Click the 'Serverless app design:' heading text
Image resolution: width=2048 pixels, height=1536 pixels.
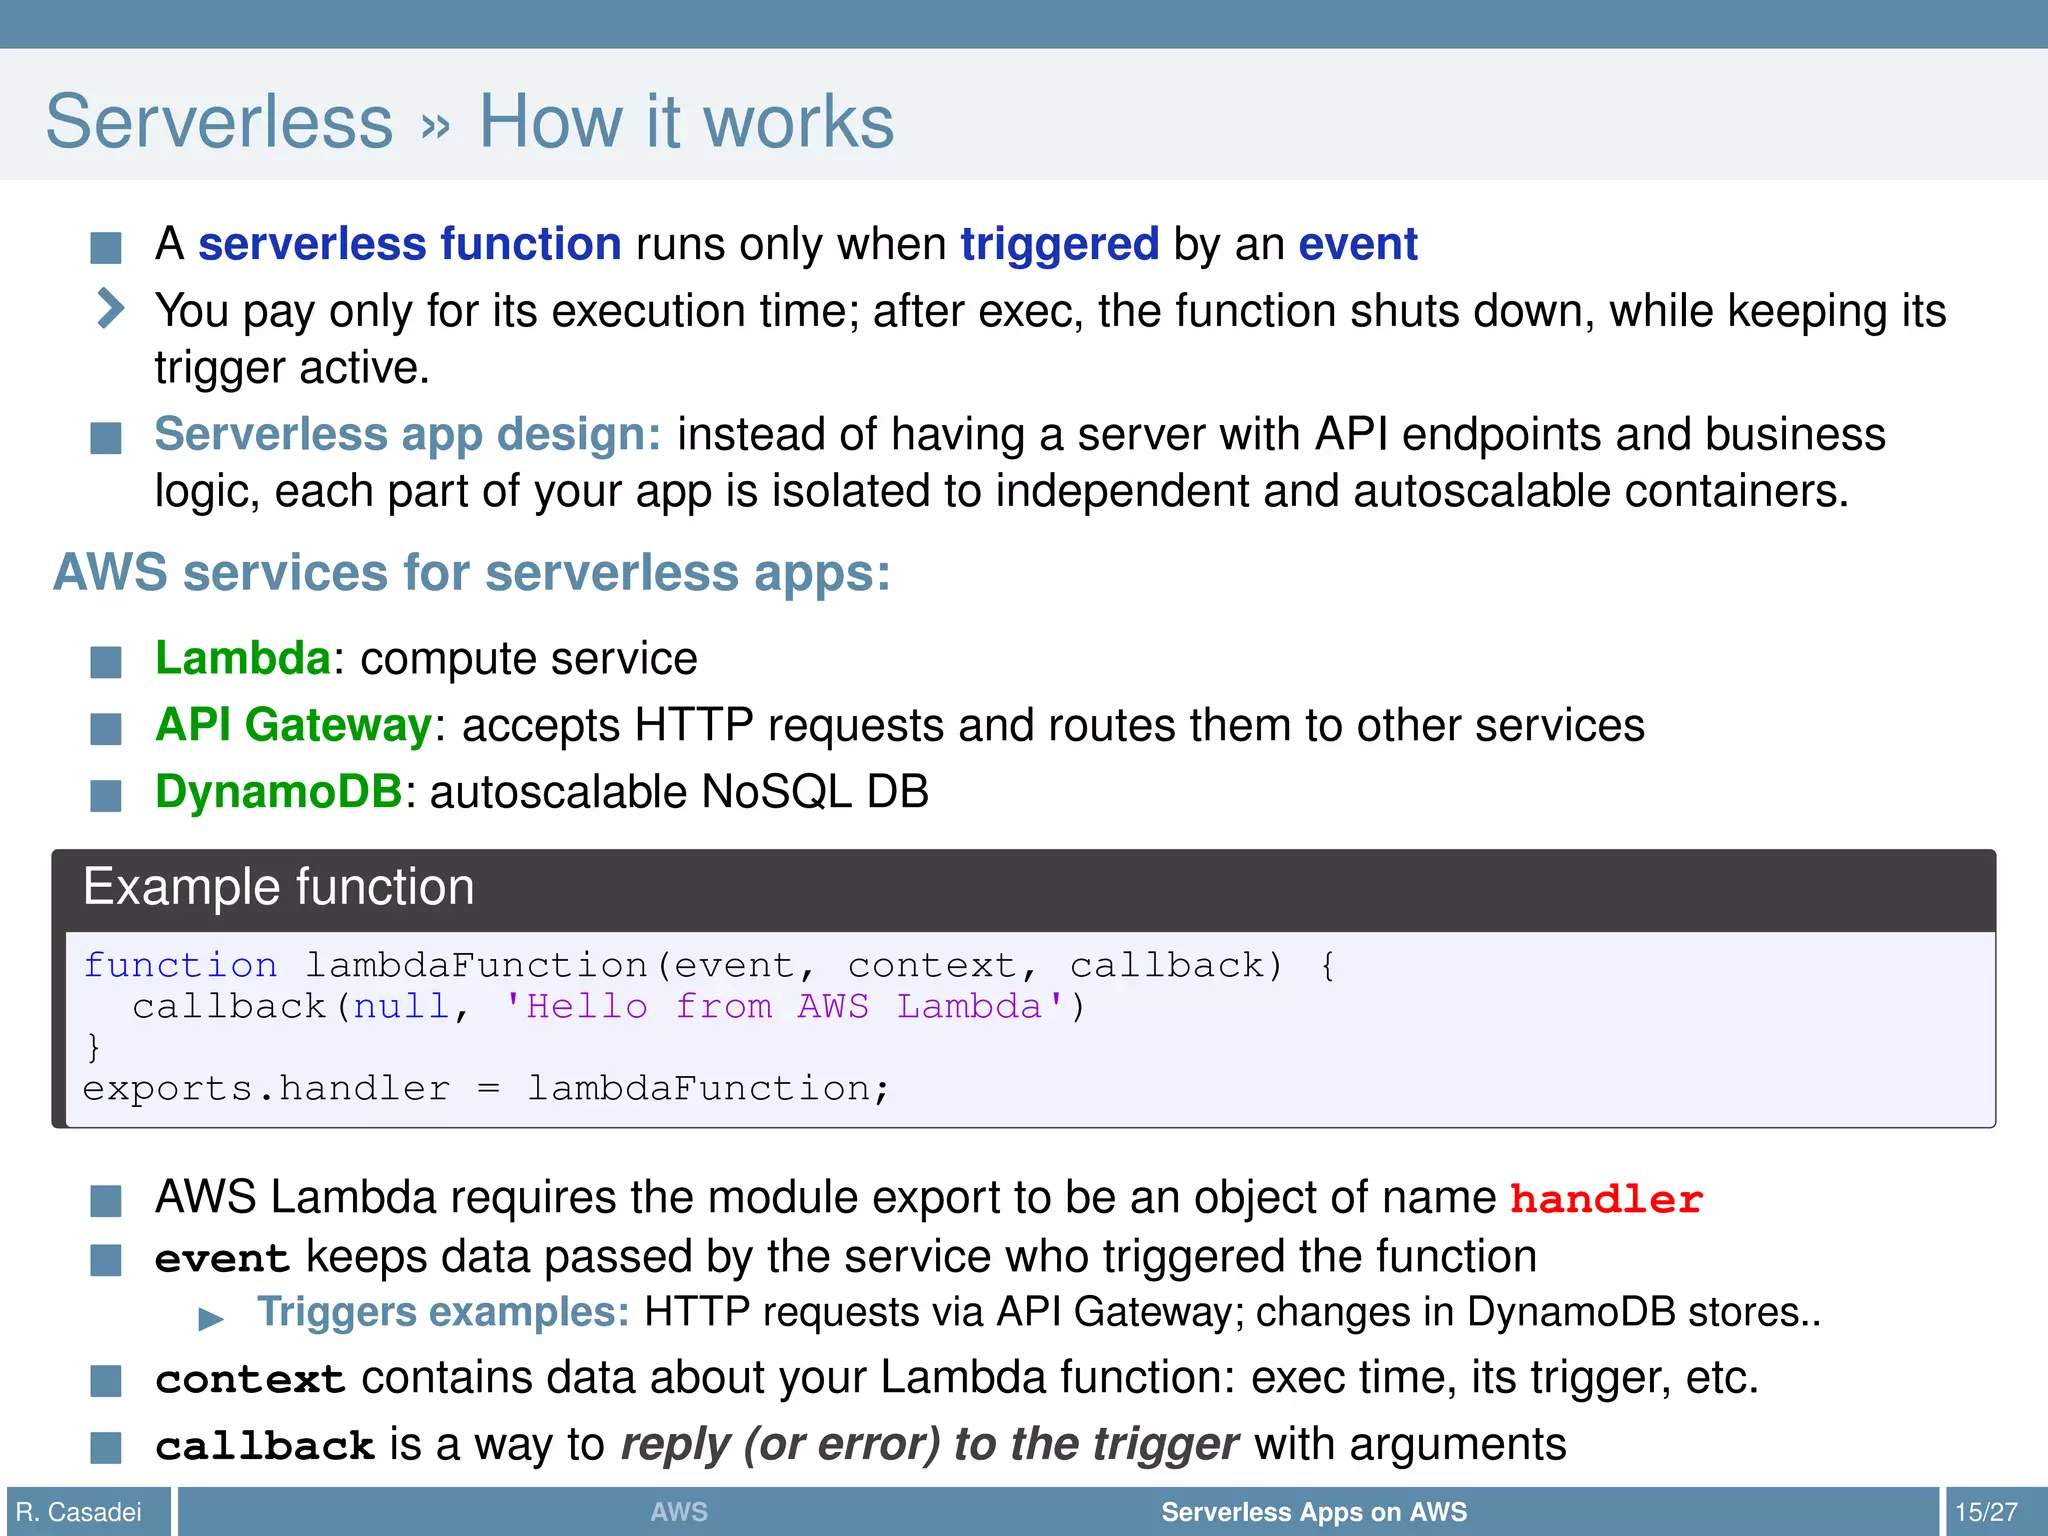[408, 435]
